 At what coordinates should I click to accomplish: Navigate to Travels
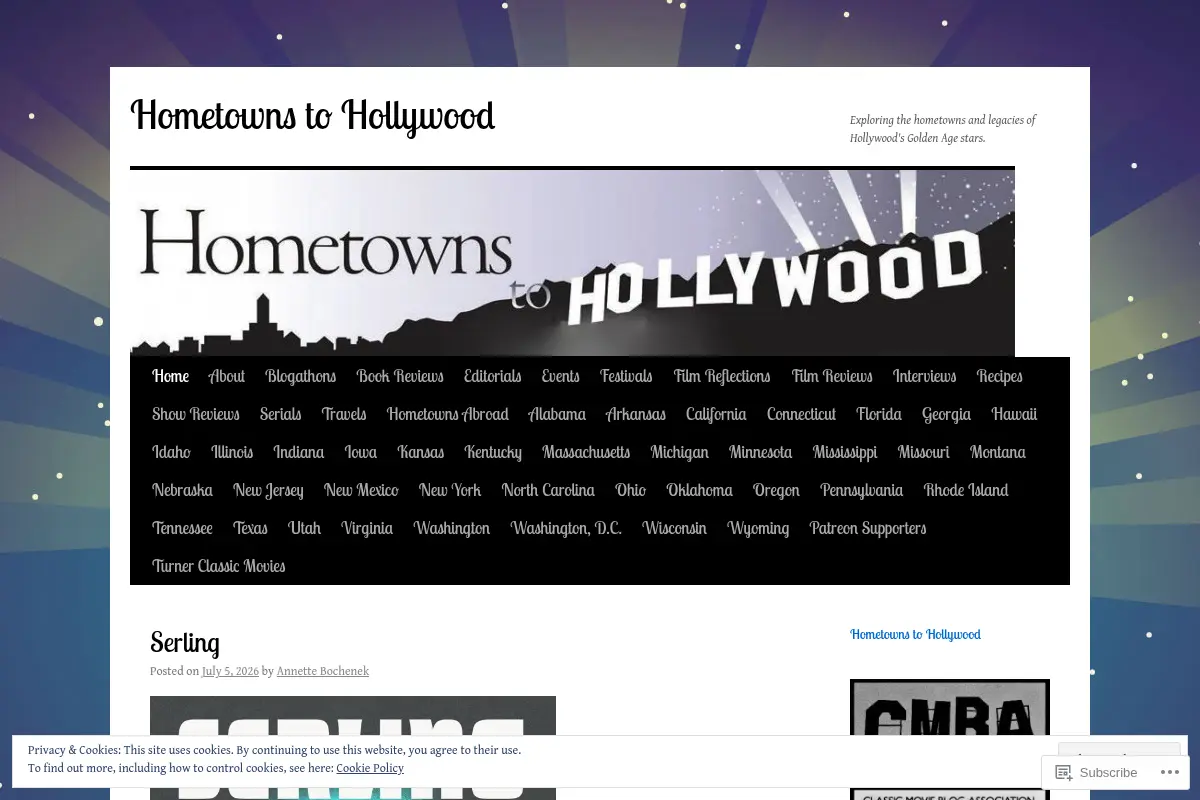point(344,414)
